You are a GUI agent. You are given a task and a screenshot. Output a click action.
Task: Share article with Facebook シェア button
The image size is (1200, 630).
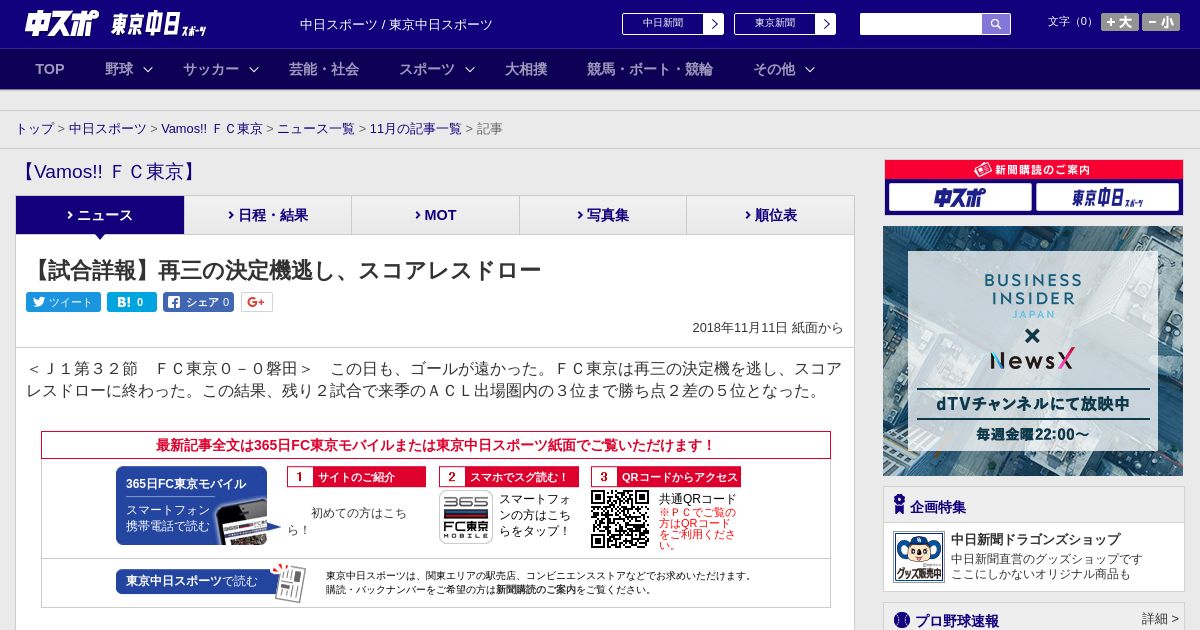[x=199, y=302]
